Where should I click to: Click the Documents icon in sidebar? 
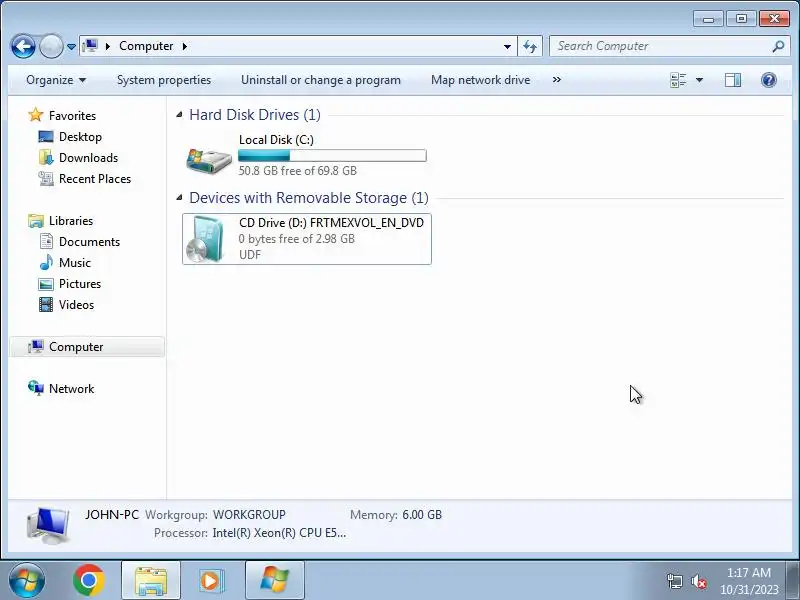coord(46,241)
